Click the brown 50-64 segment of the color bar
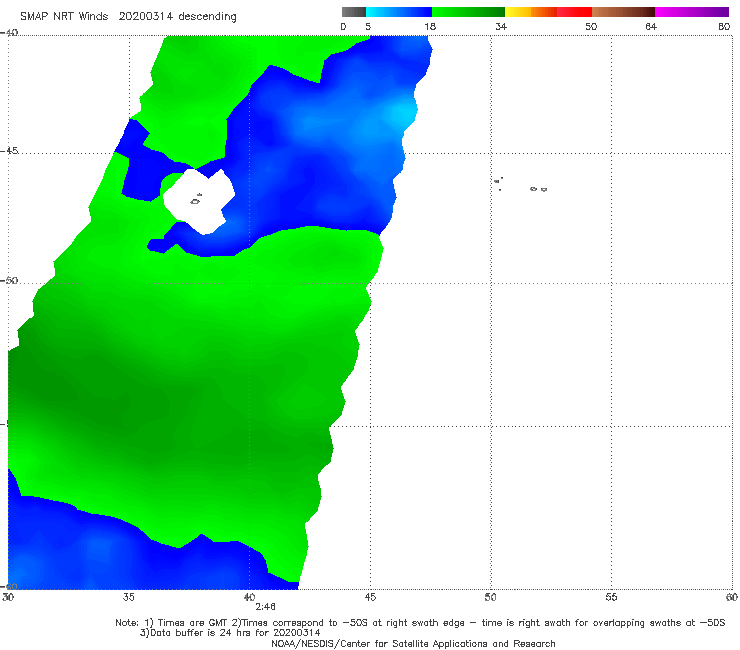This screenshot has width=740, height=650. point(623,12)
